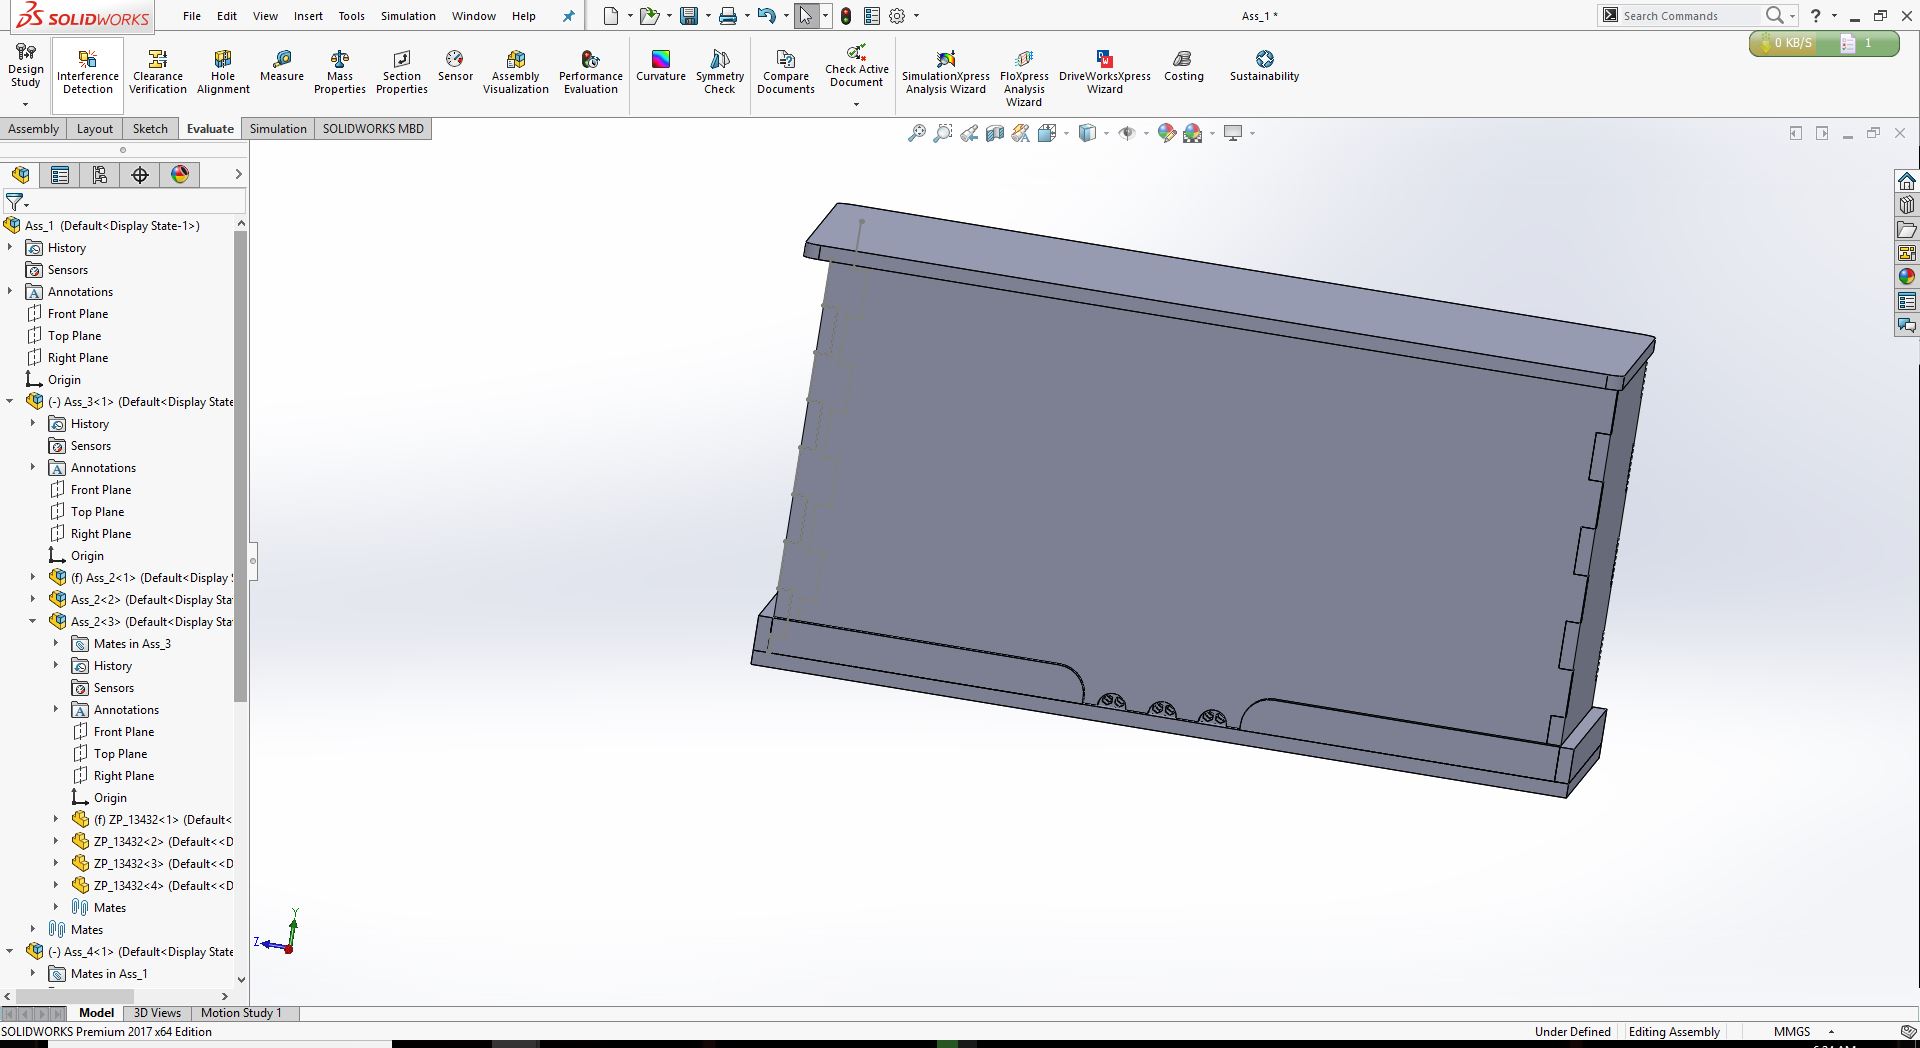Click the Clearance Verification tool

(x=158, y=71)
